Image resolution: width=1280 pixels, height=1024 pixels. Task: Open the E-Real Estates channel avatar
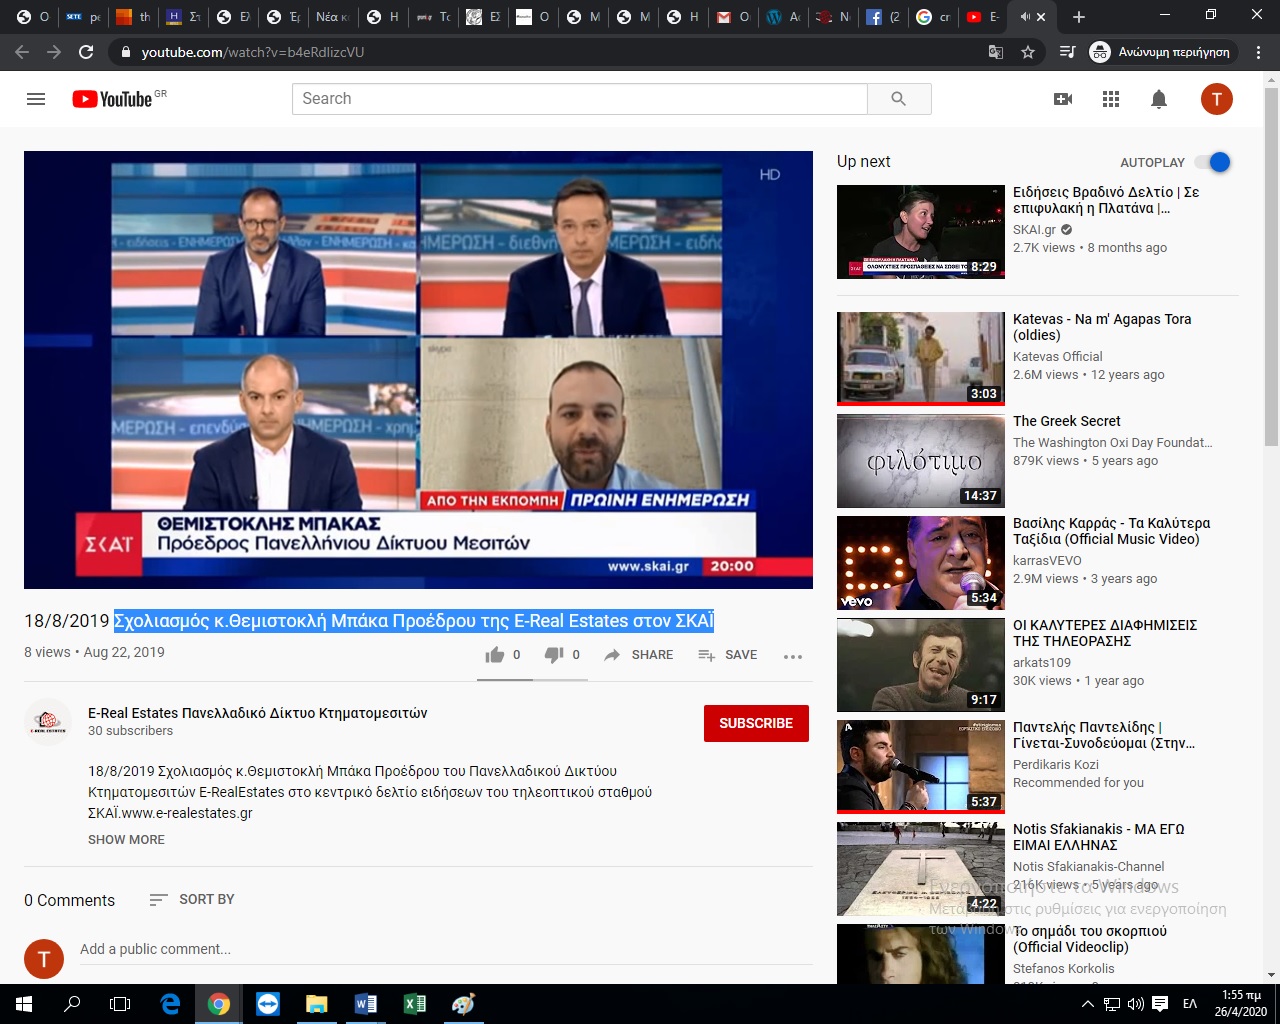coord(47,722)
